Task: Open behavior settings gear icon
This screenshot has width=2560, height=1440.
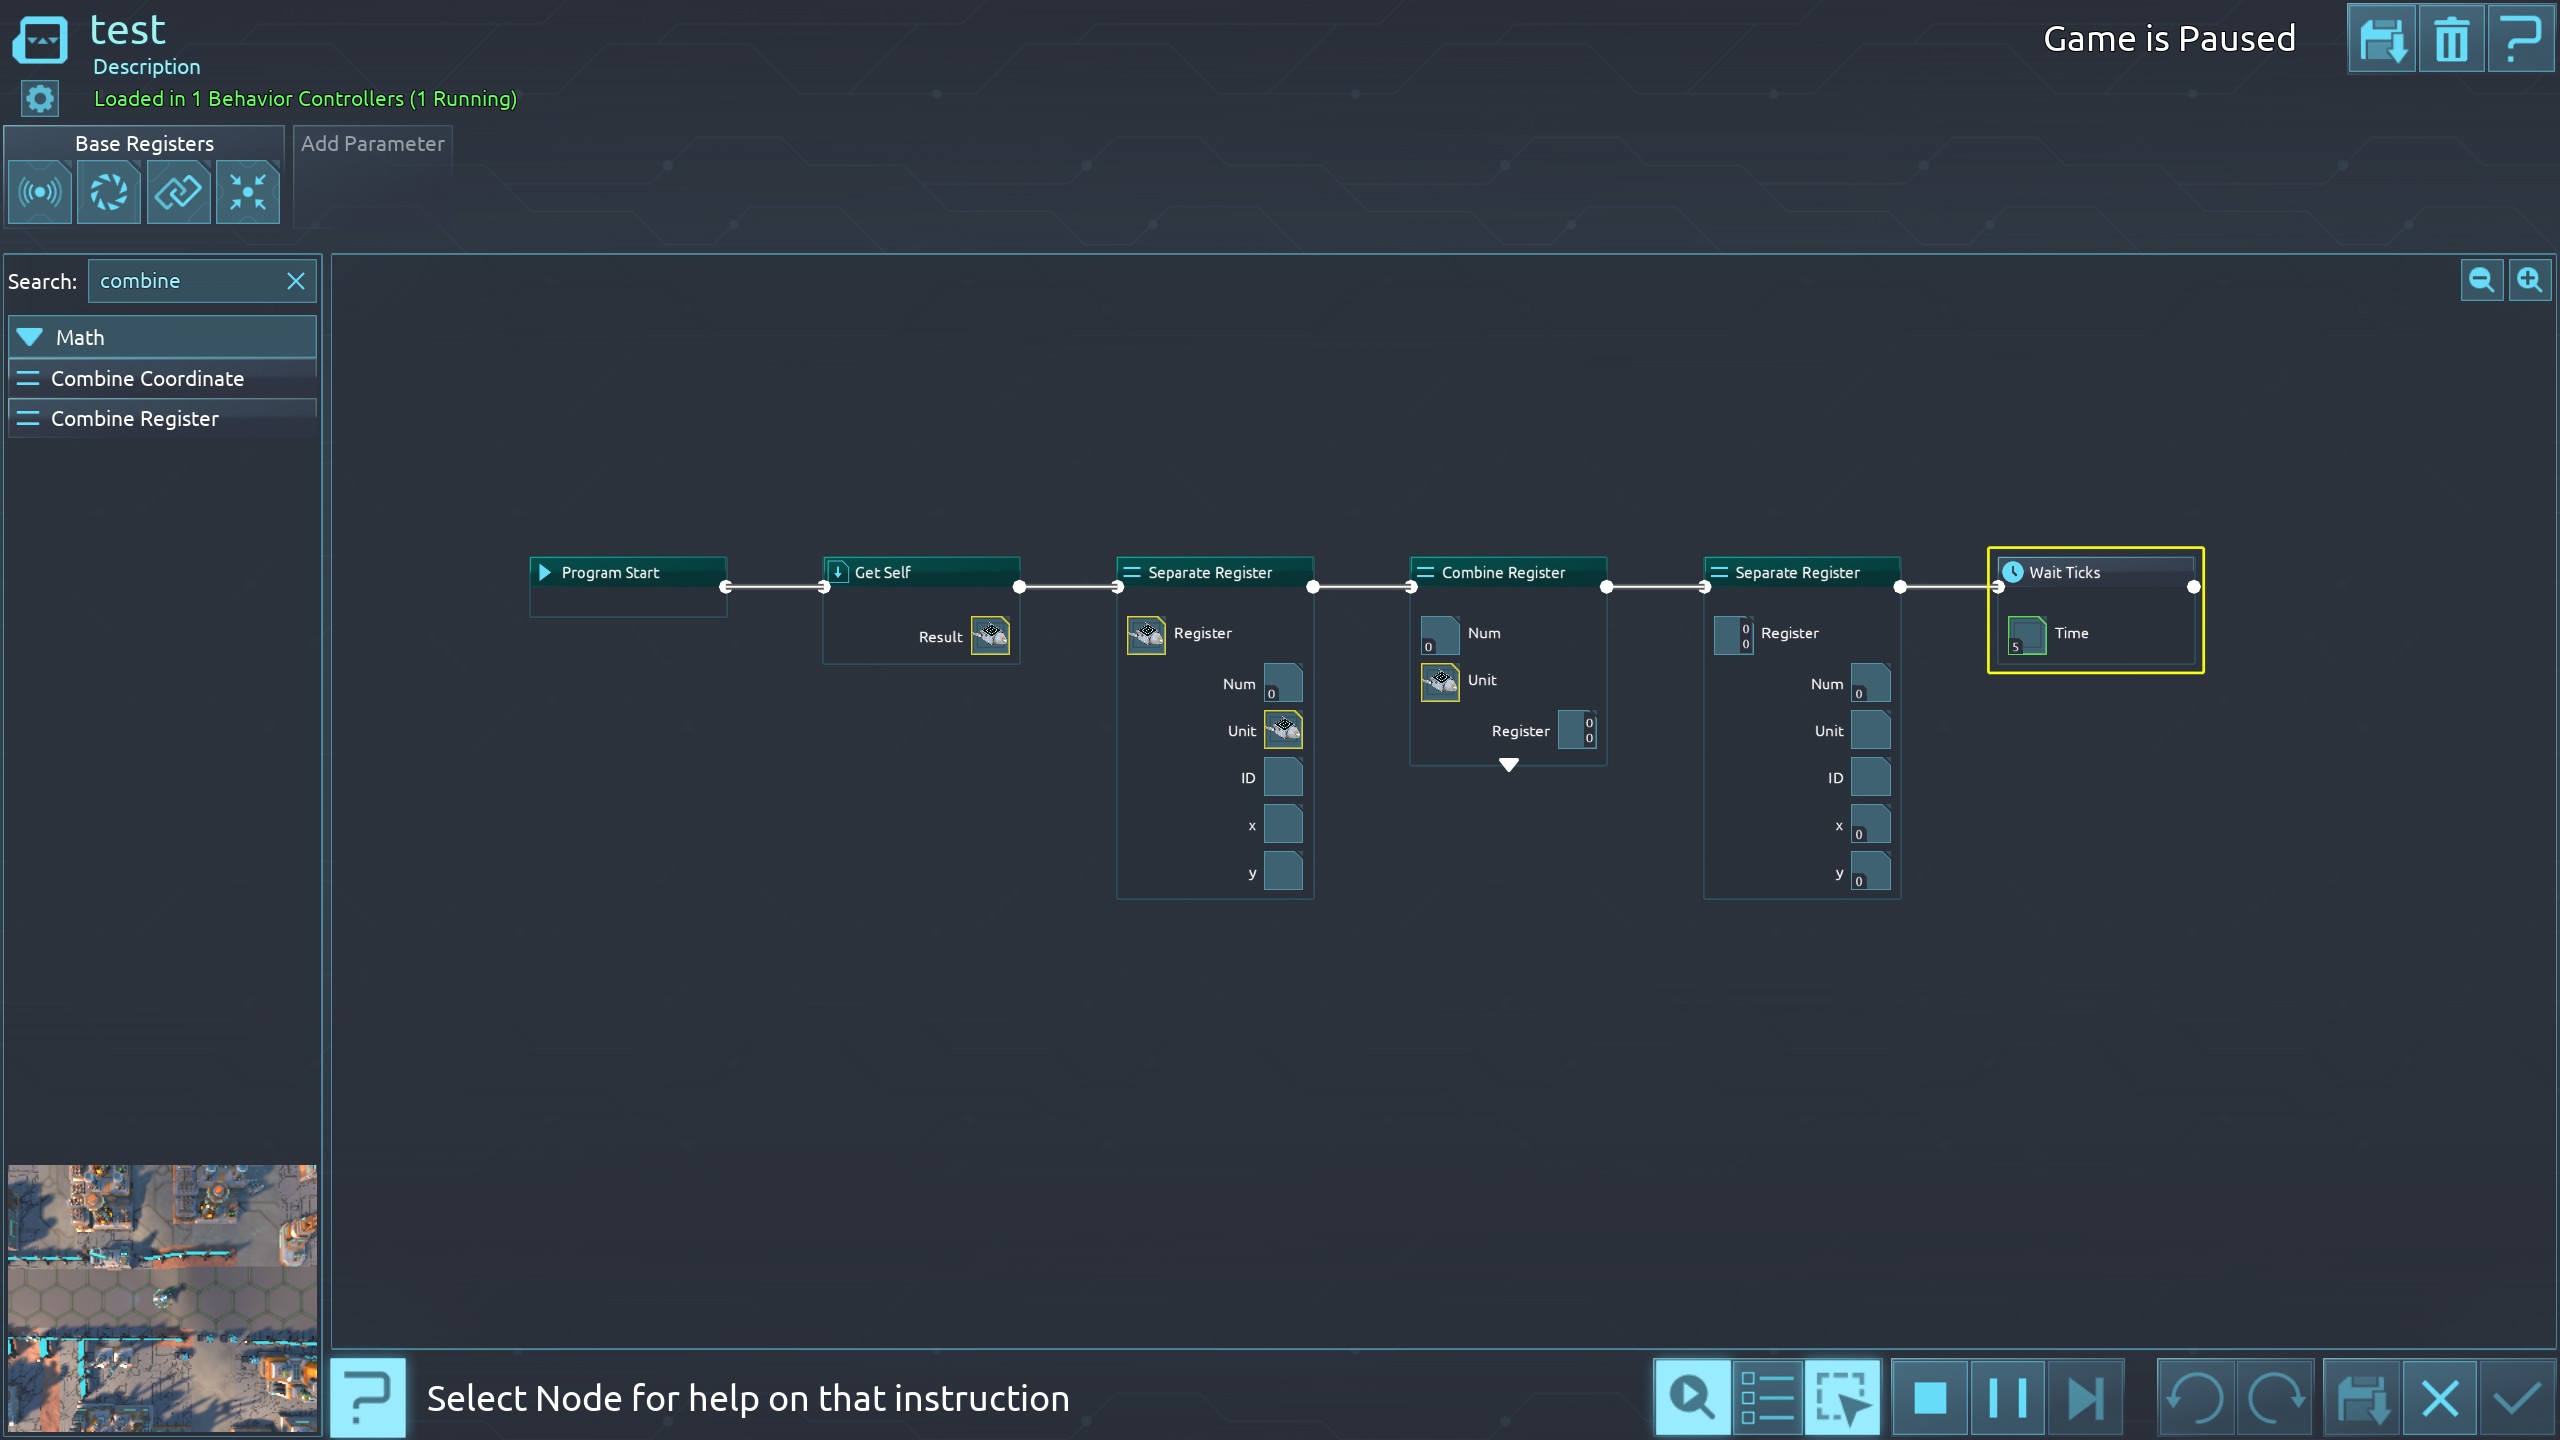Action: pyautogui.click(x=40, y=98)
